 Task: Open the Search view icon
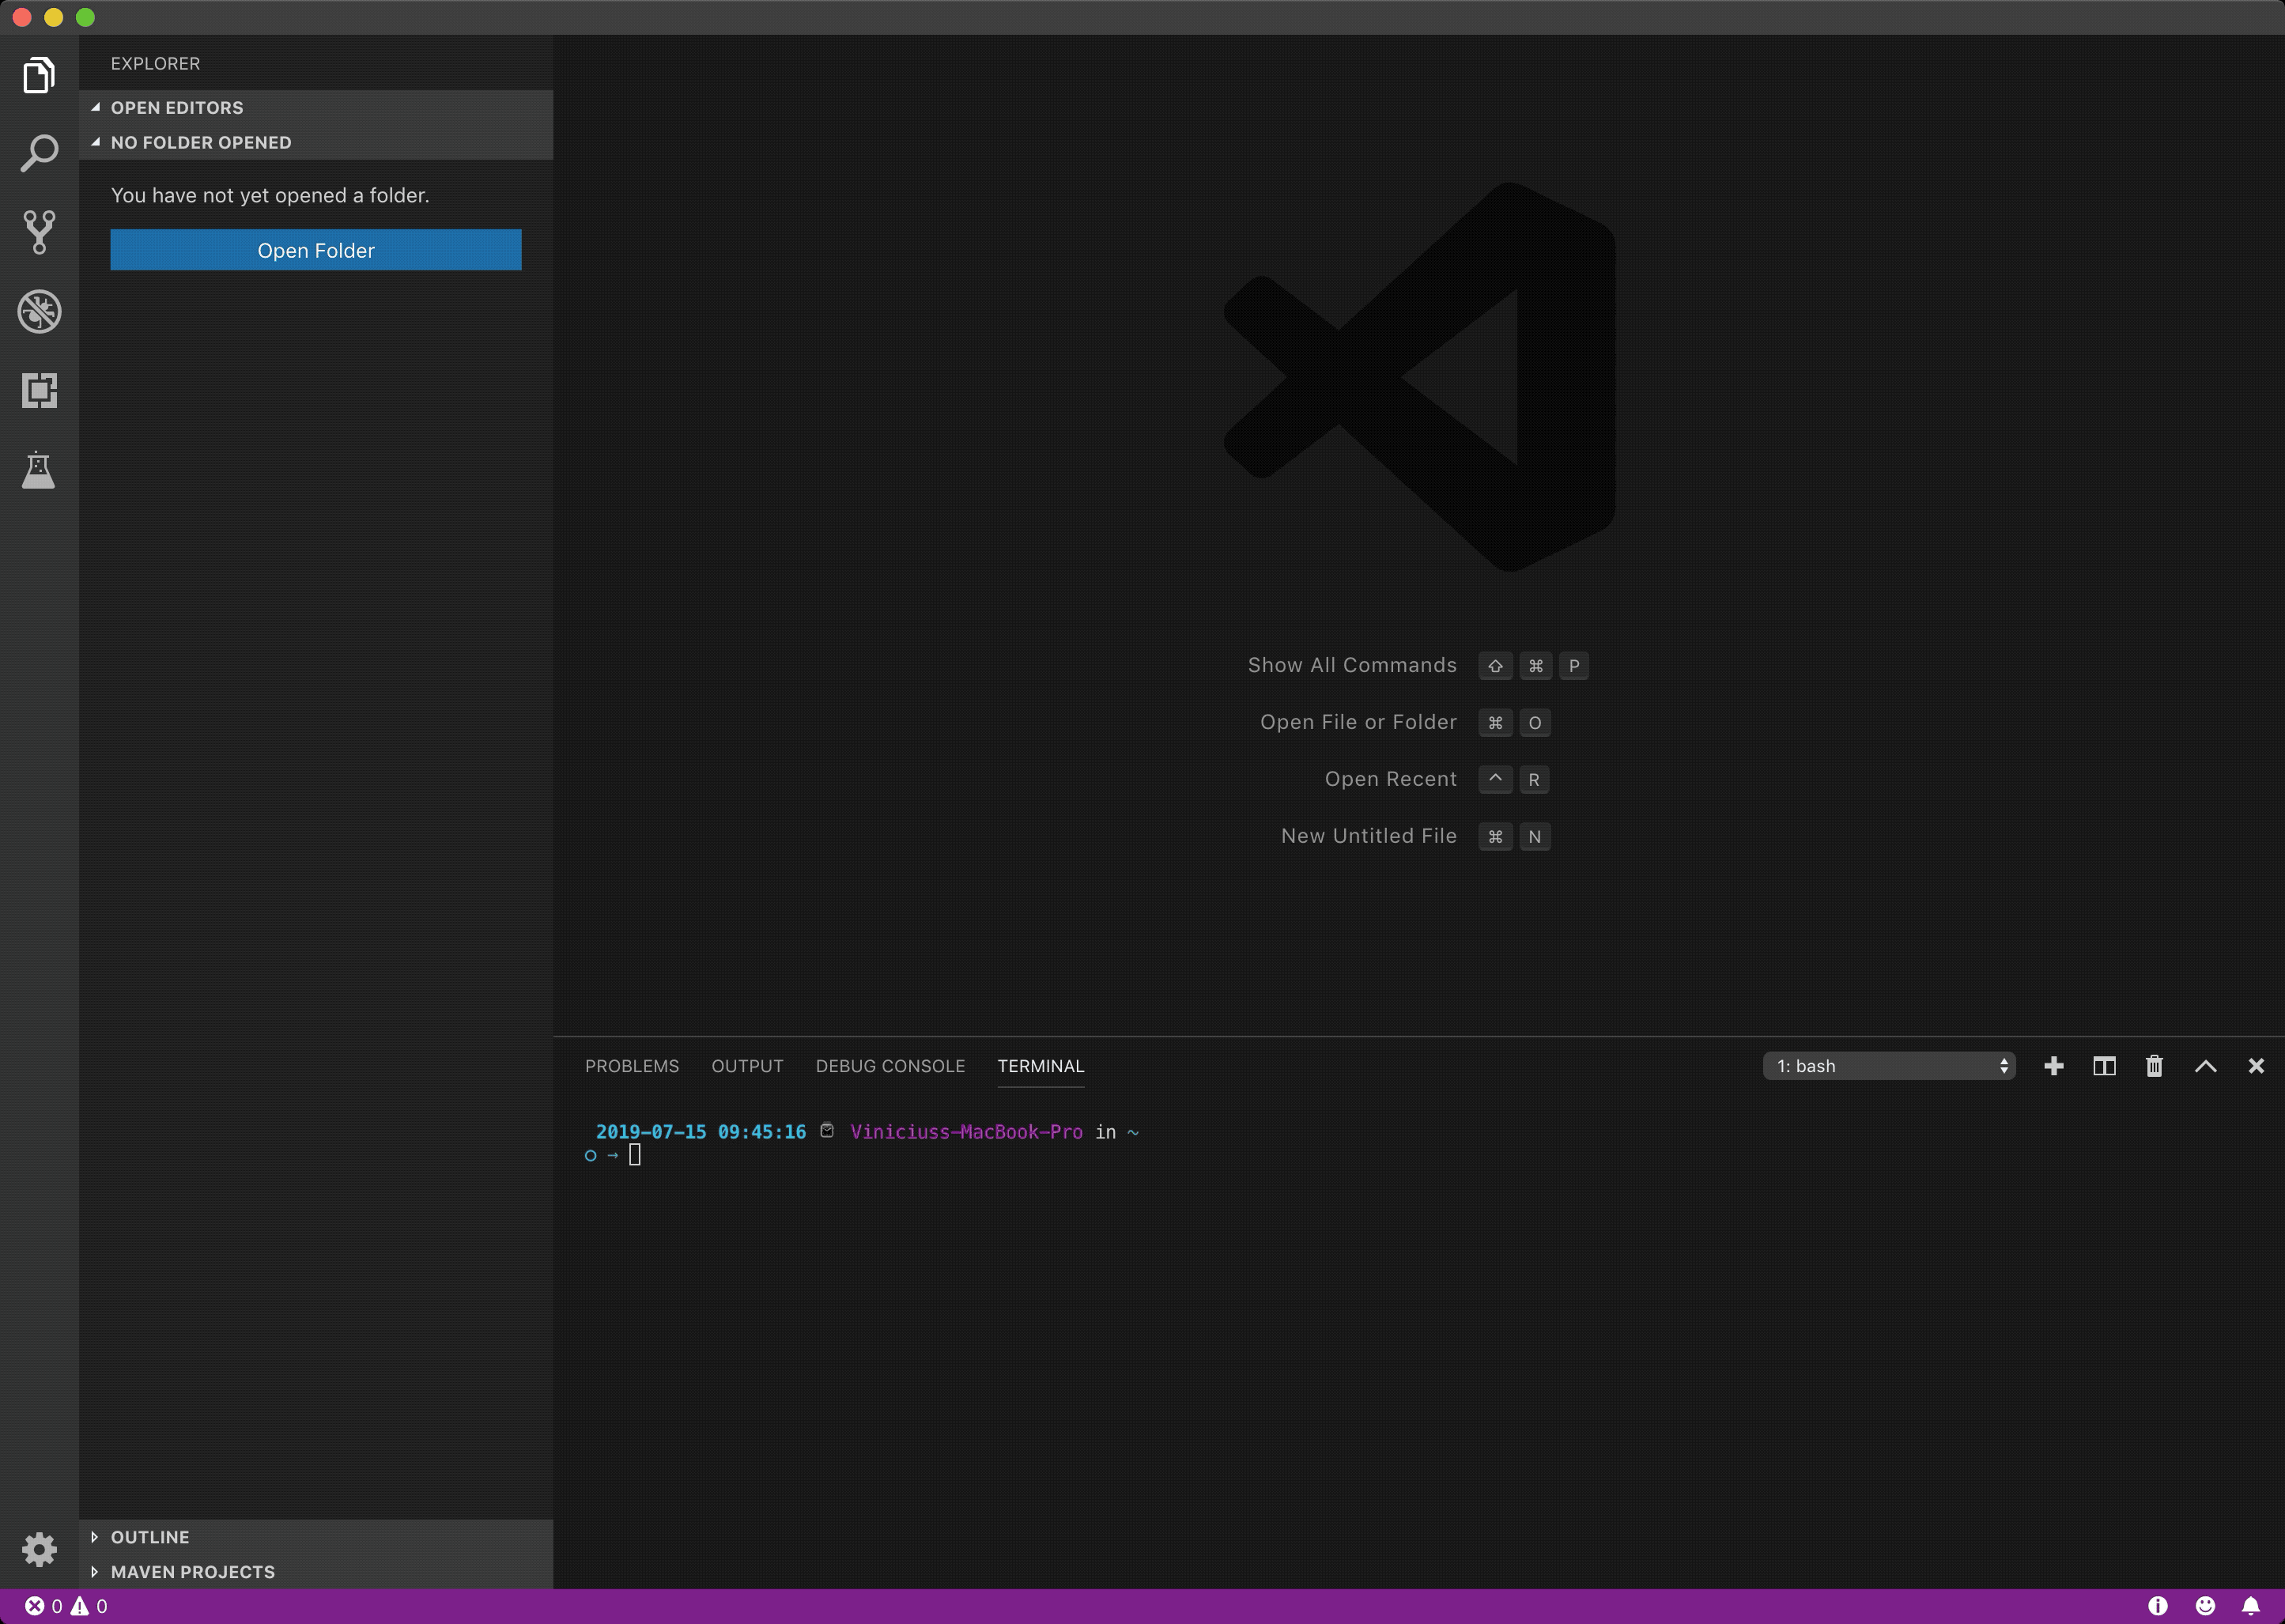click(39, 153)
